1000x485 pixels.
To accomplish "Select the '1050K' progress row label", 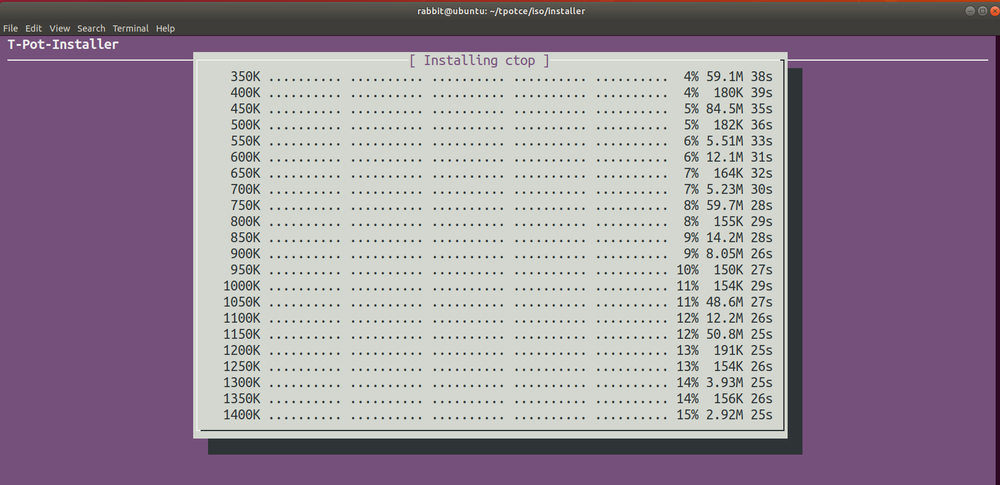I will pyautogui.click(x=242, y=302).
